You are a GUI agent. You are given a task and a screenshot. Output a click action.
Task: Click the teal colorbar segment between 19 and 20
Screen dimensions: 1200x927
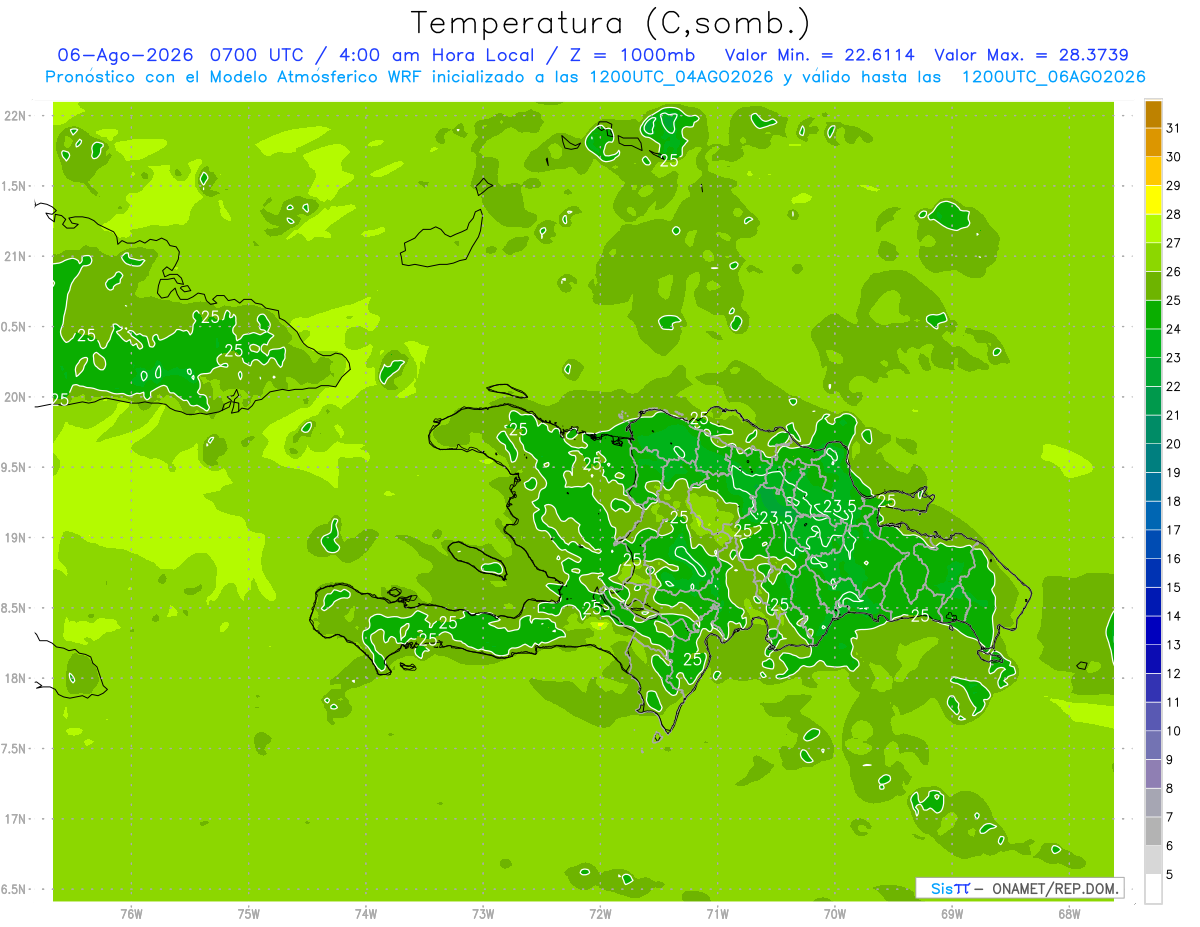point(1153,458)
